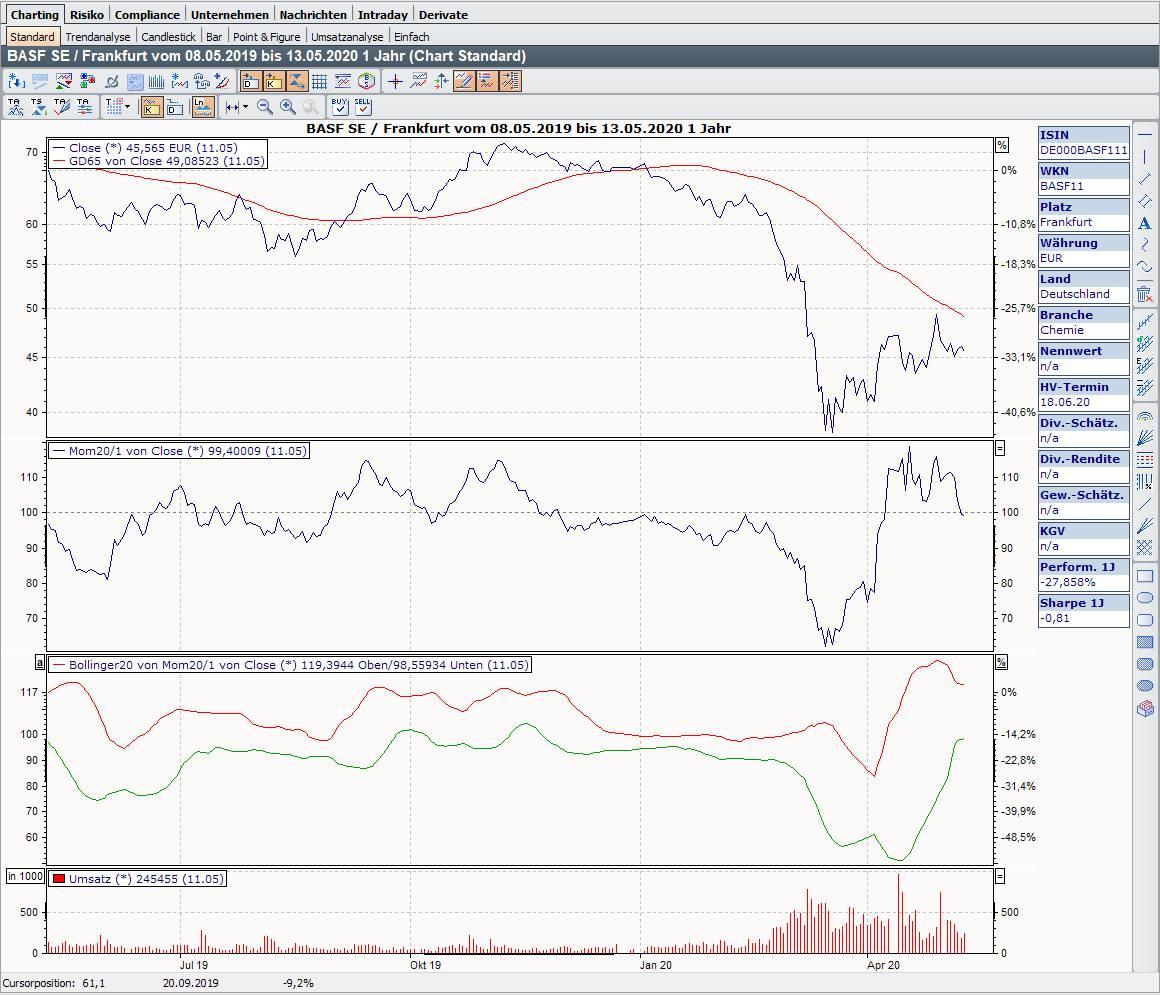Switch to the Risiko tab

(x=87, y=15)
